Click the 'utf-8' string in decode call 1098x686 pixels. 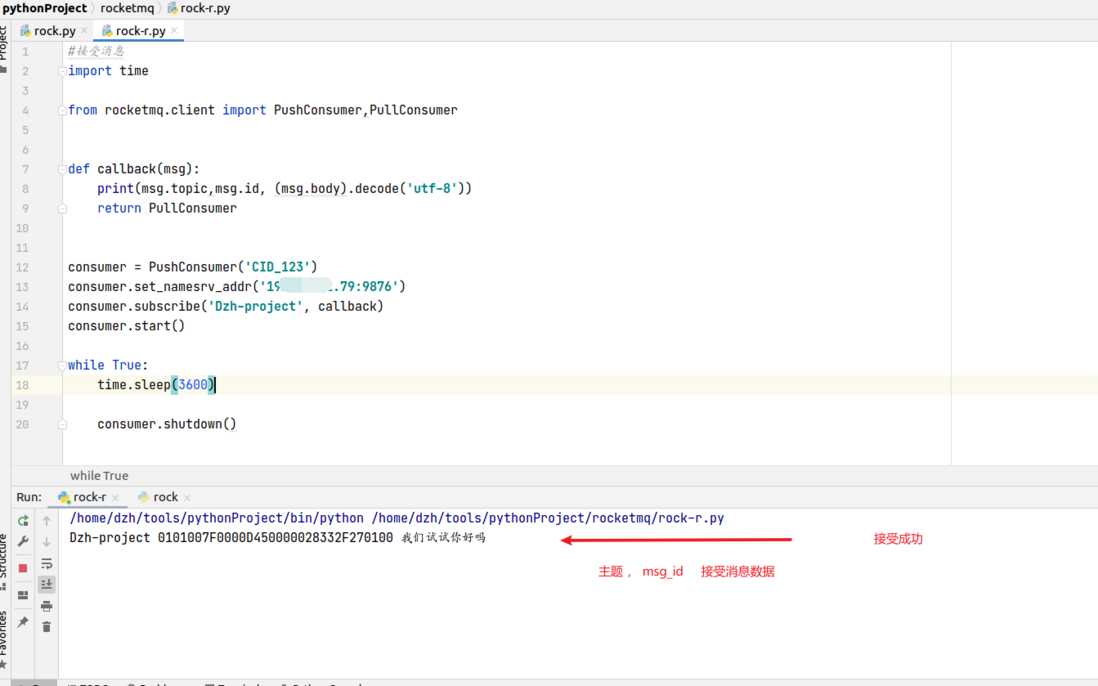[x=432, y=188]
